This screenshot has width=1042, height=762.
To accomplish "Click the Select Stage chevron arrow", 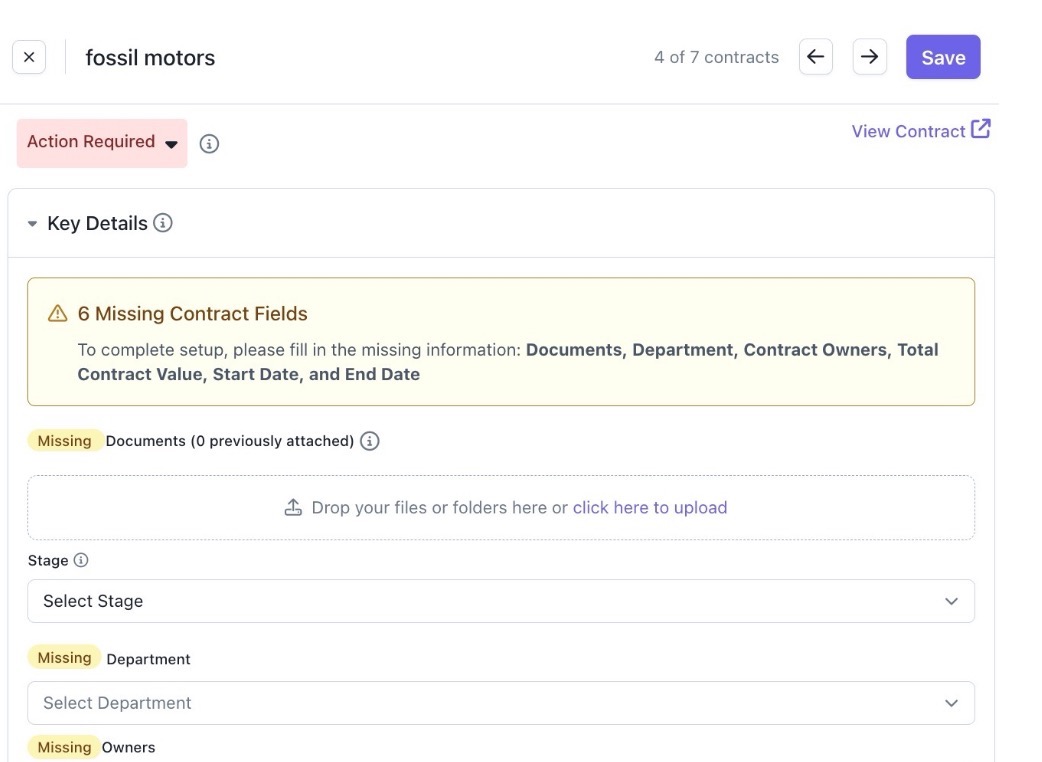I will click(951, 601).
